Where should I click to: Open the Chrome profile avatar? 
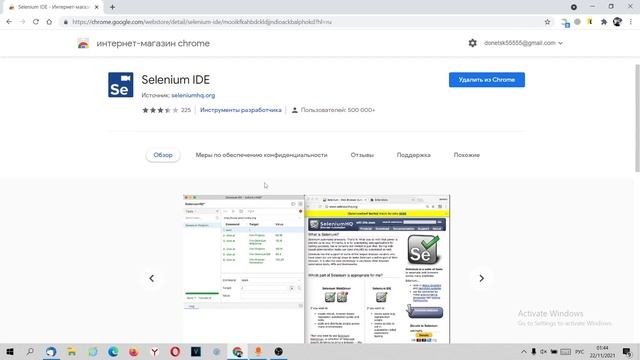tap(617, 22)
